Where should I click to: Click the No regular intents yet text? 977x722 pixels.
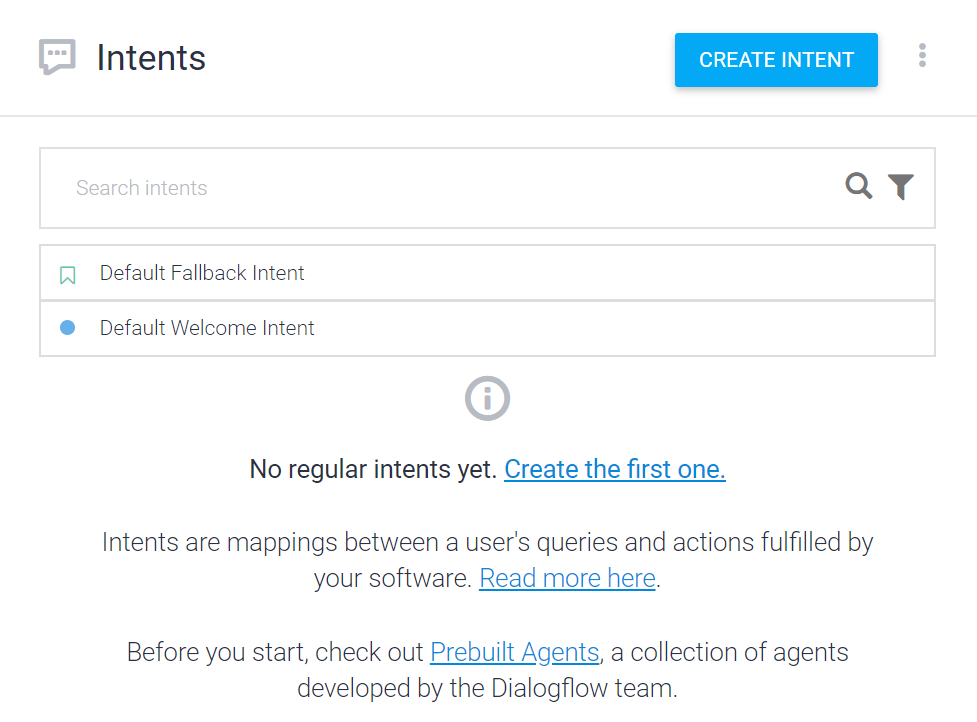click(373, 469)
